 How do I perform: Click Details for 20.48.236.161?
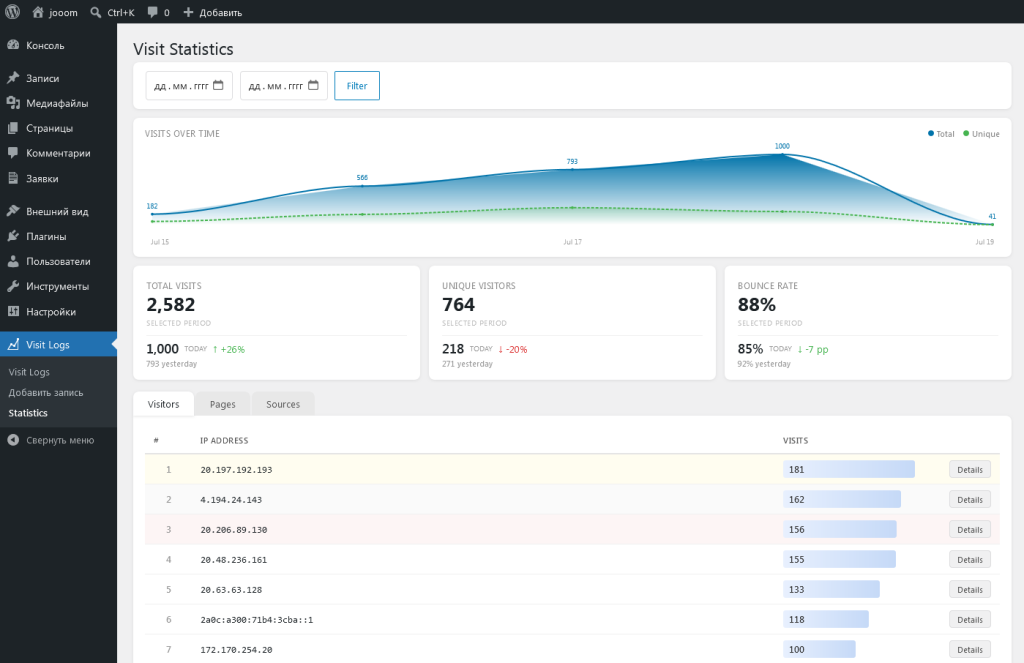point(970,560)
